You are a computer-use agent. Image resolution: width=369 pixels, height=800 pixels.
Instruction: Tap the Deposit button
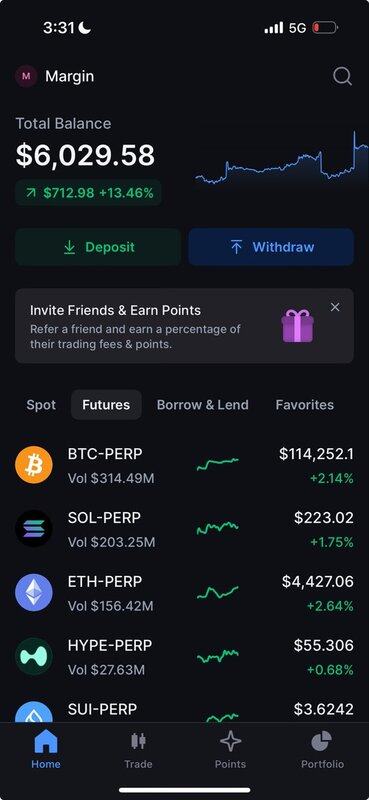click(x=98, y=247)
